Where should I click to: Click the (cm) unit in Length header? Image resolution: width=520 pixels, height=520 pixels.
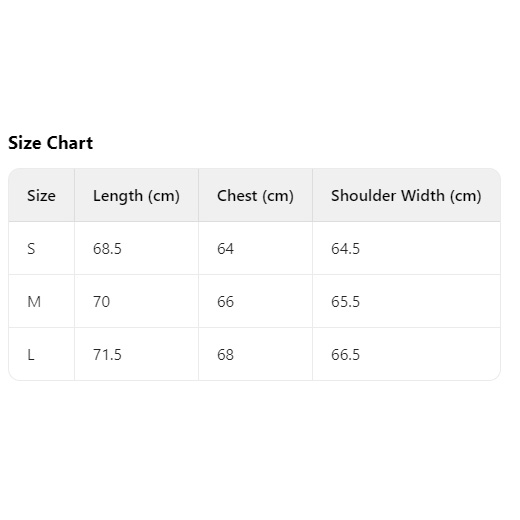[x=164, y=196]
